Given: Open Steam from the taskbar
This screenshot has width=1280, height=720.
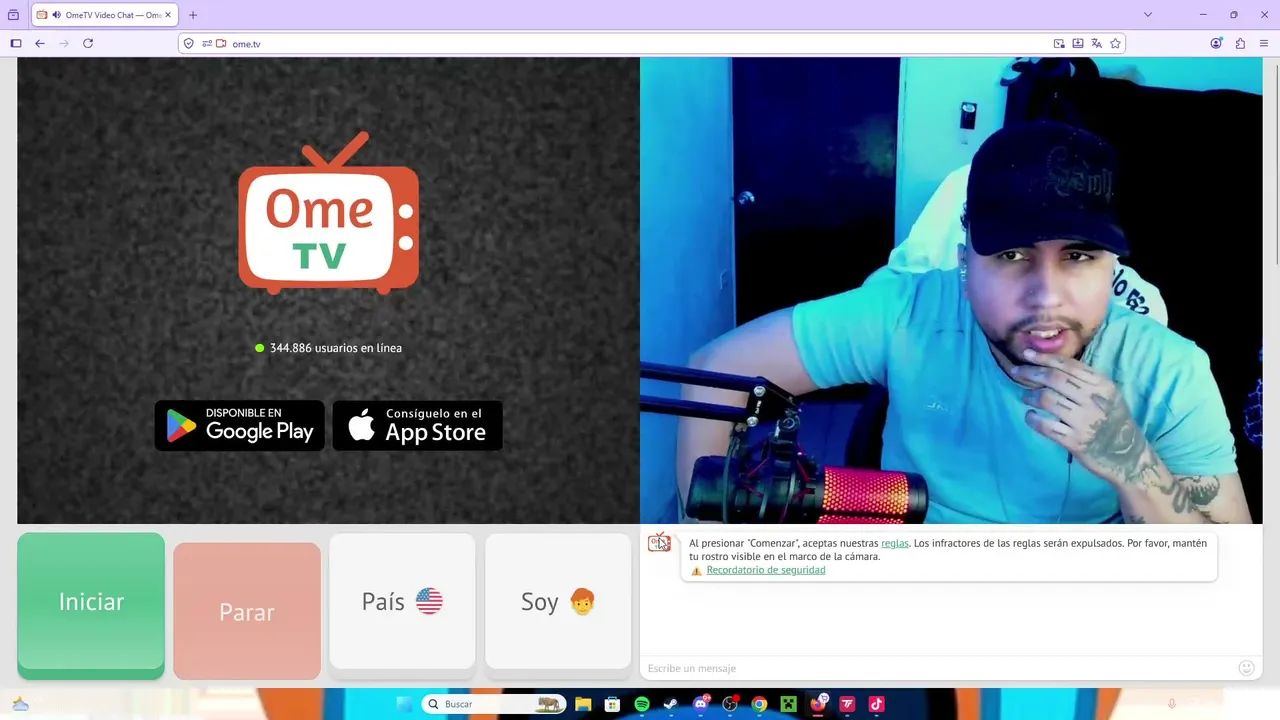Looking at the screenshot, I should [671, 704].
